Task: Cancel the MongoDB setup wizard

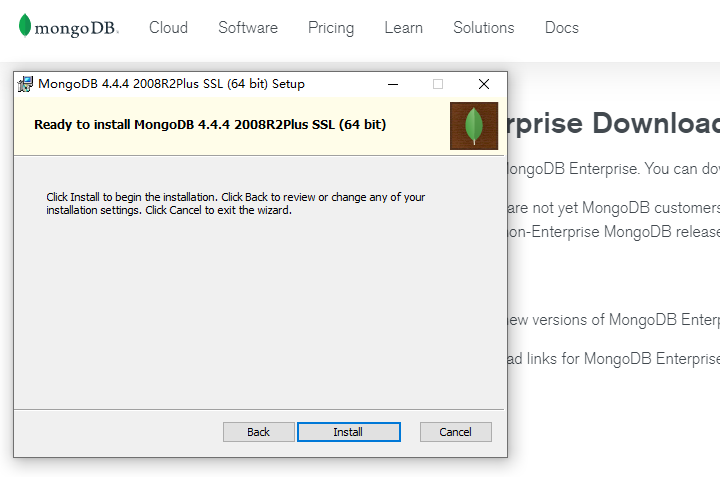Action: 456,432
